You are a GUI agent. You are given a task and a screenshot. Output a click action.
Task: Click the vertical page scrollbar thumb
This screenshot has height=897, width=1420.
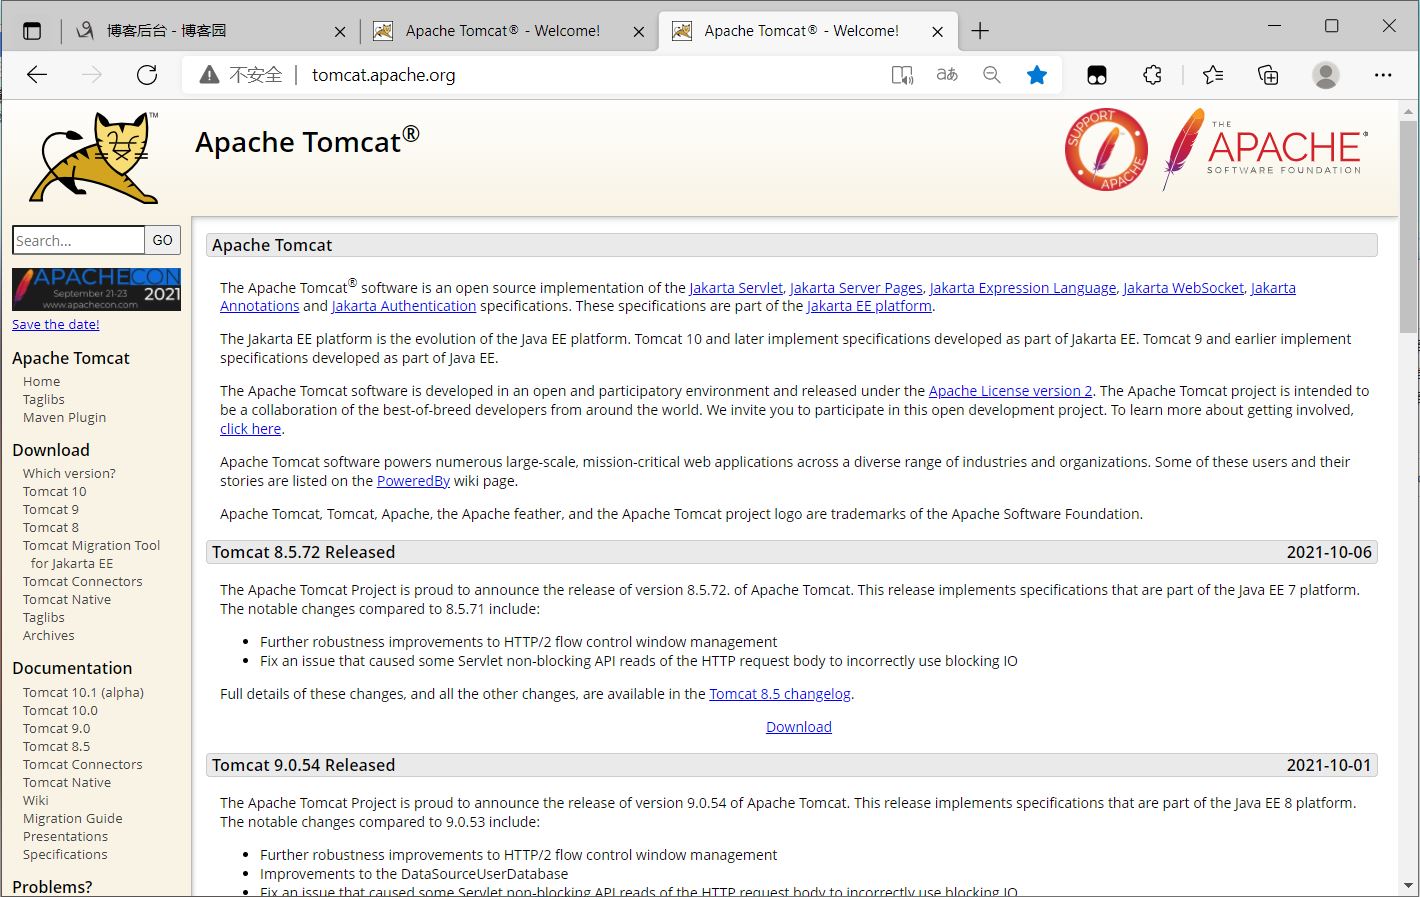(x=1409, y=225)
